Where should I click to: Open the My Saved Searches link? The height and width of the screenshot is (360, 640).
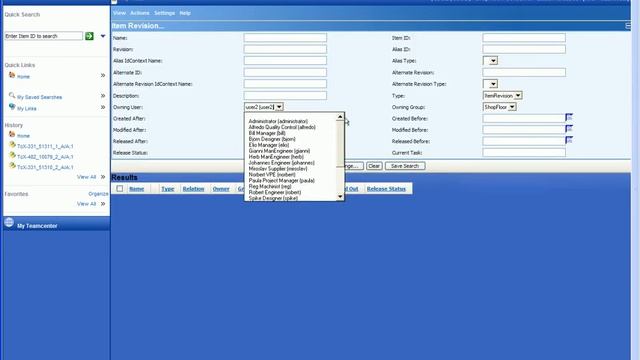click(40, 97)
